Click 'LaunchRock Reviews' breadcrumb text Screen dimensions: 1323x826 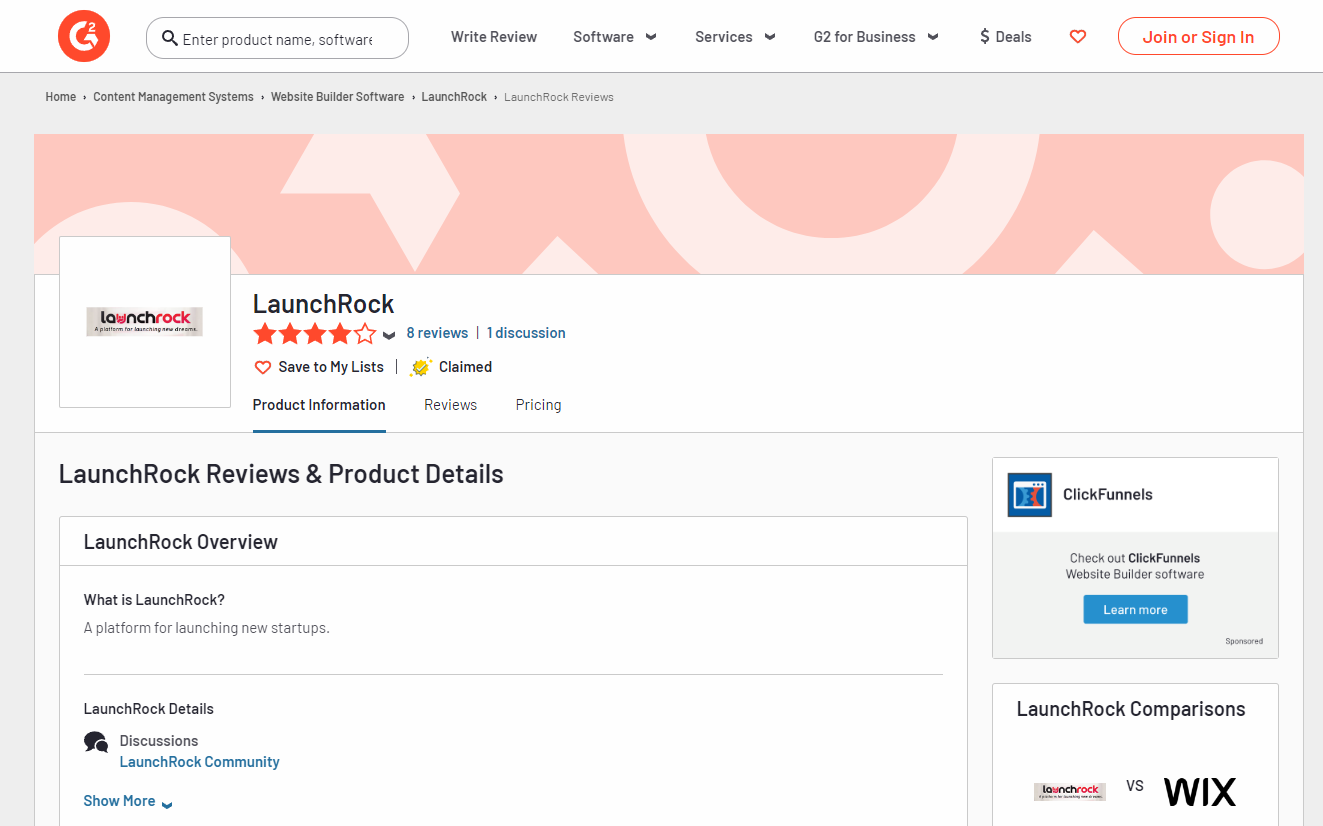pyautogui.click(x=559, y=97)
